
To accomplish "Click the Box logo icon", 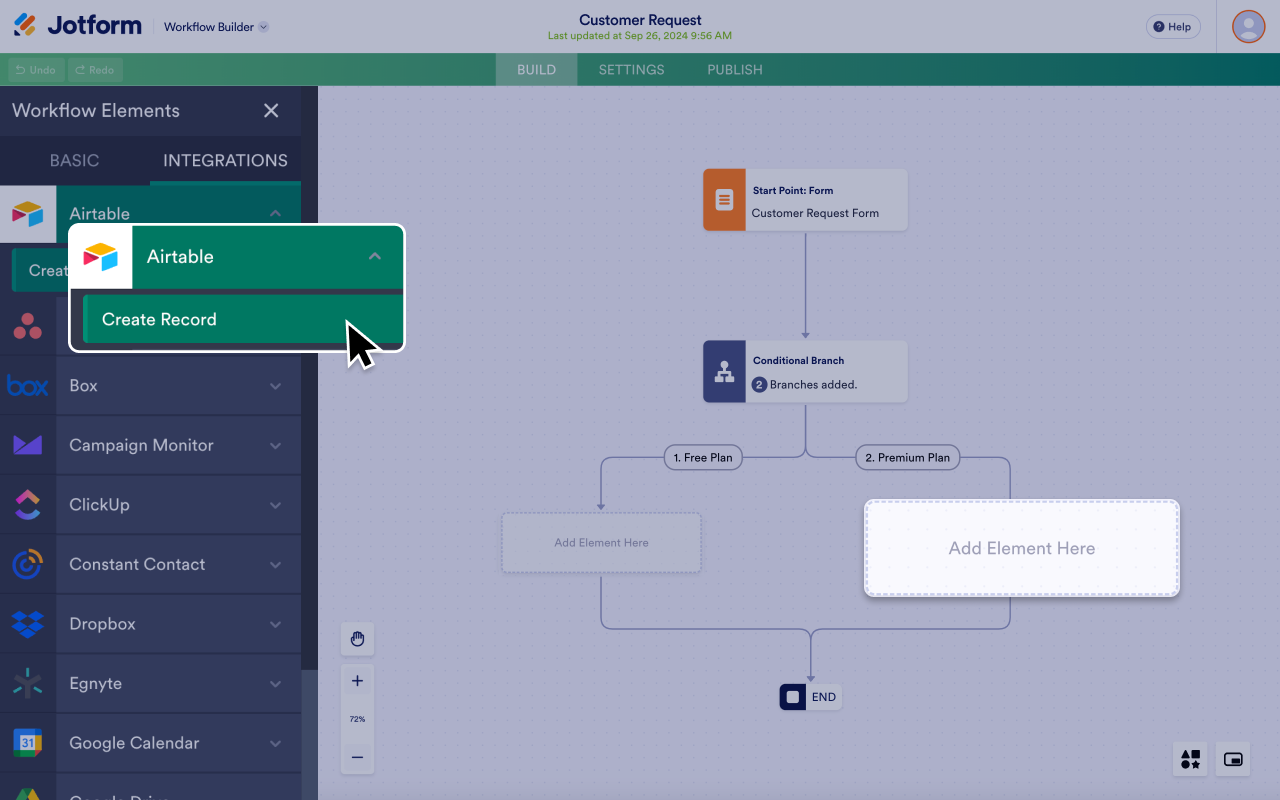I will tap(28, 386).
